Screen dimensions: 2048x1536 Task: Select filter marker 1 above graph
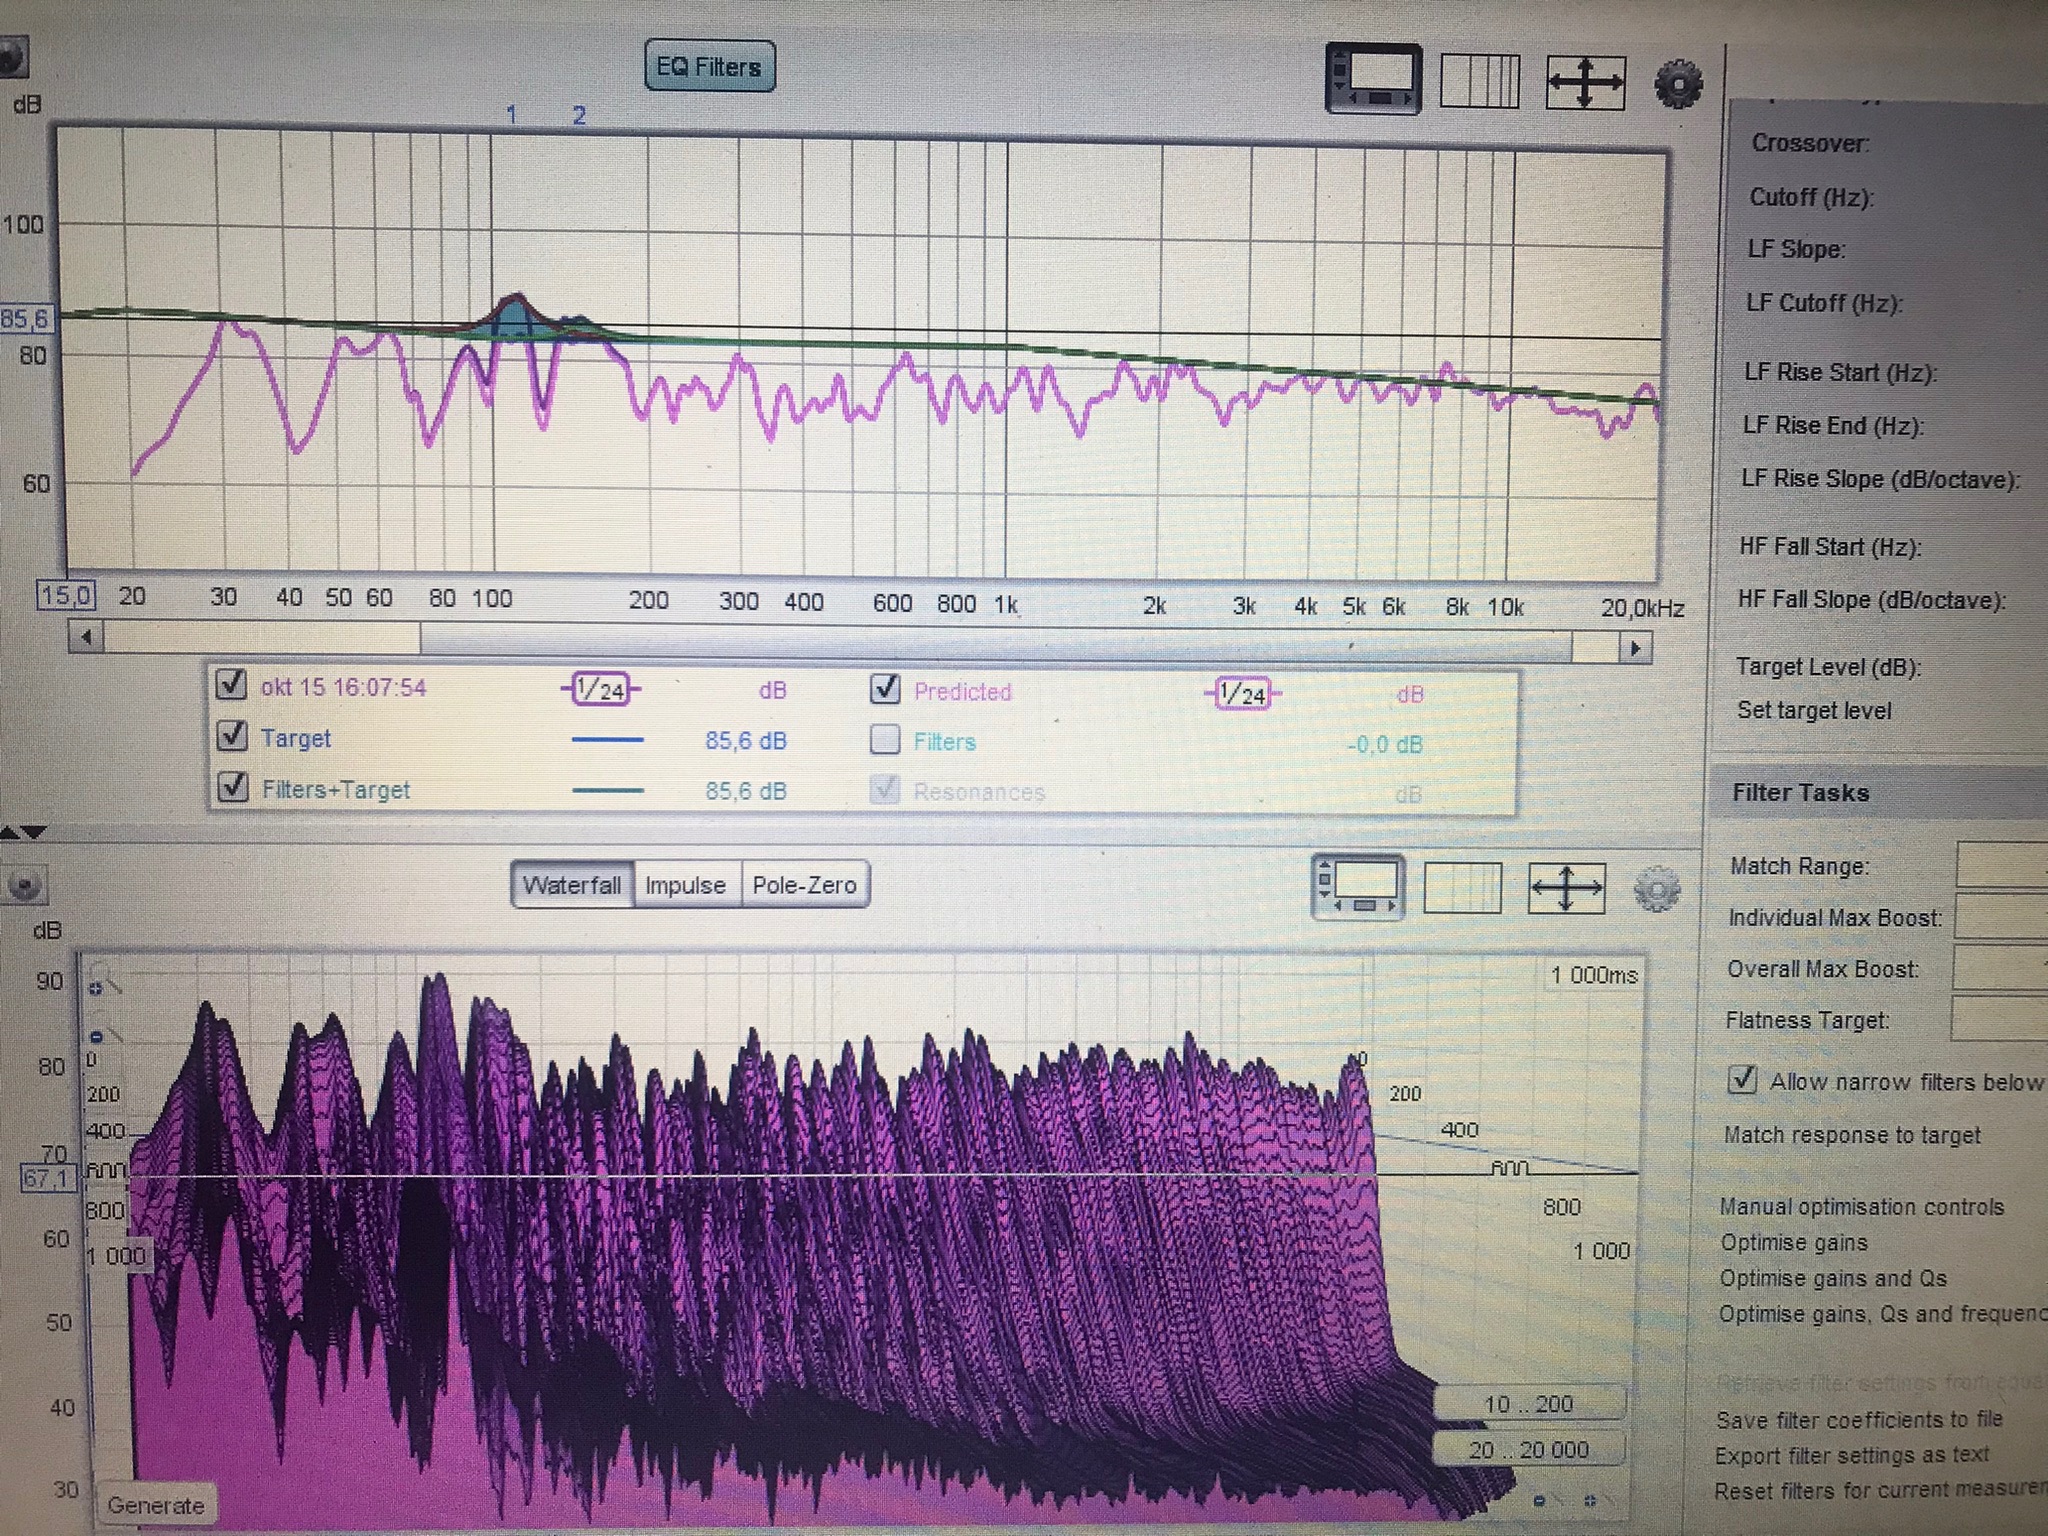511,115
